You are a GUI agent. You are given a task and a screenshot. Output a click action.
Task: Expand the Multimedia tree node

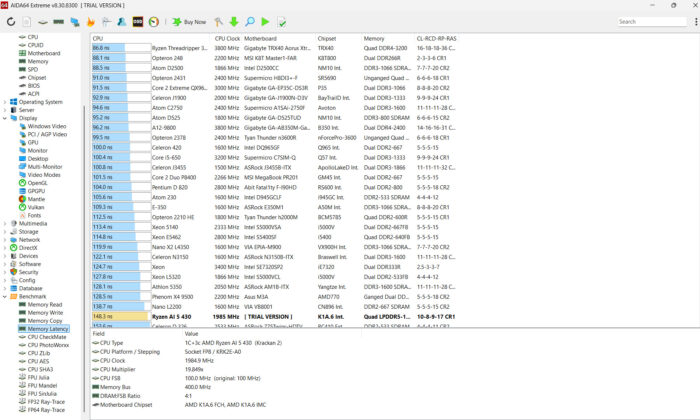[4, 224]
